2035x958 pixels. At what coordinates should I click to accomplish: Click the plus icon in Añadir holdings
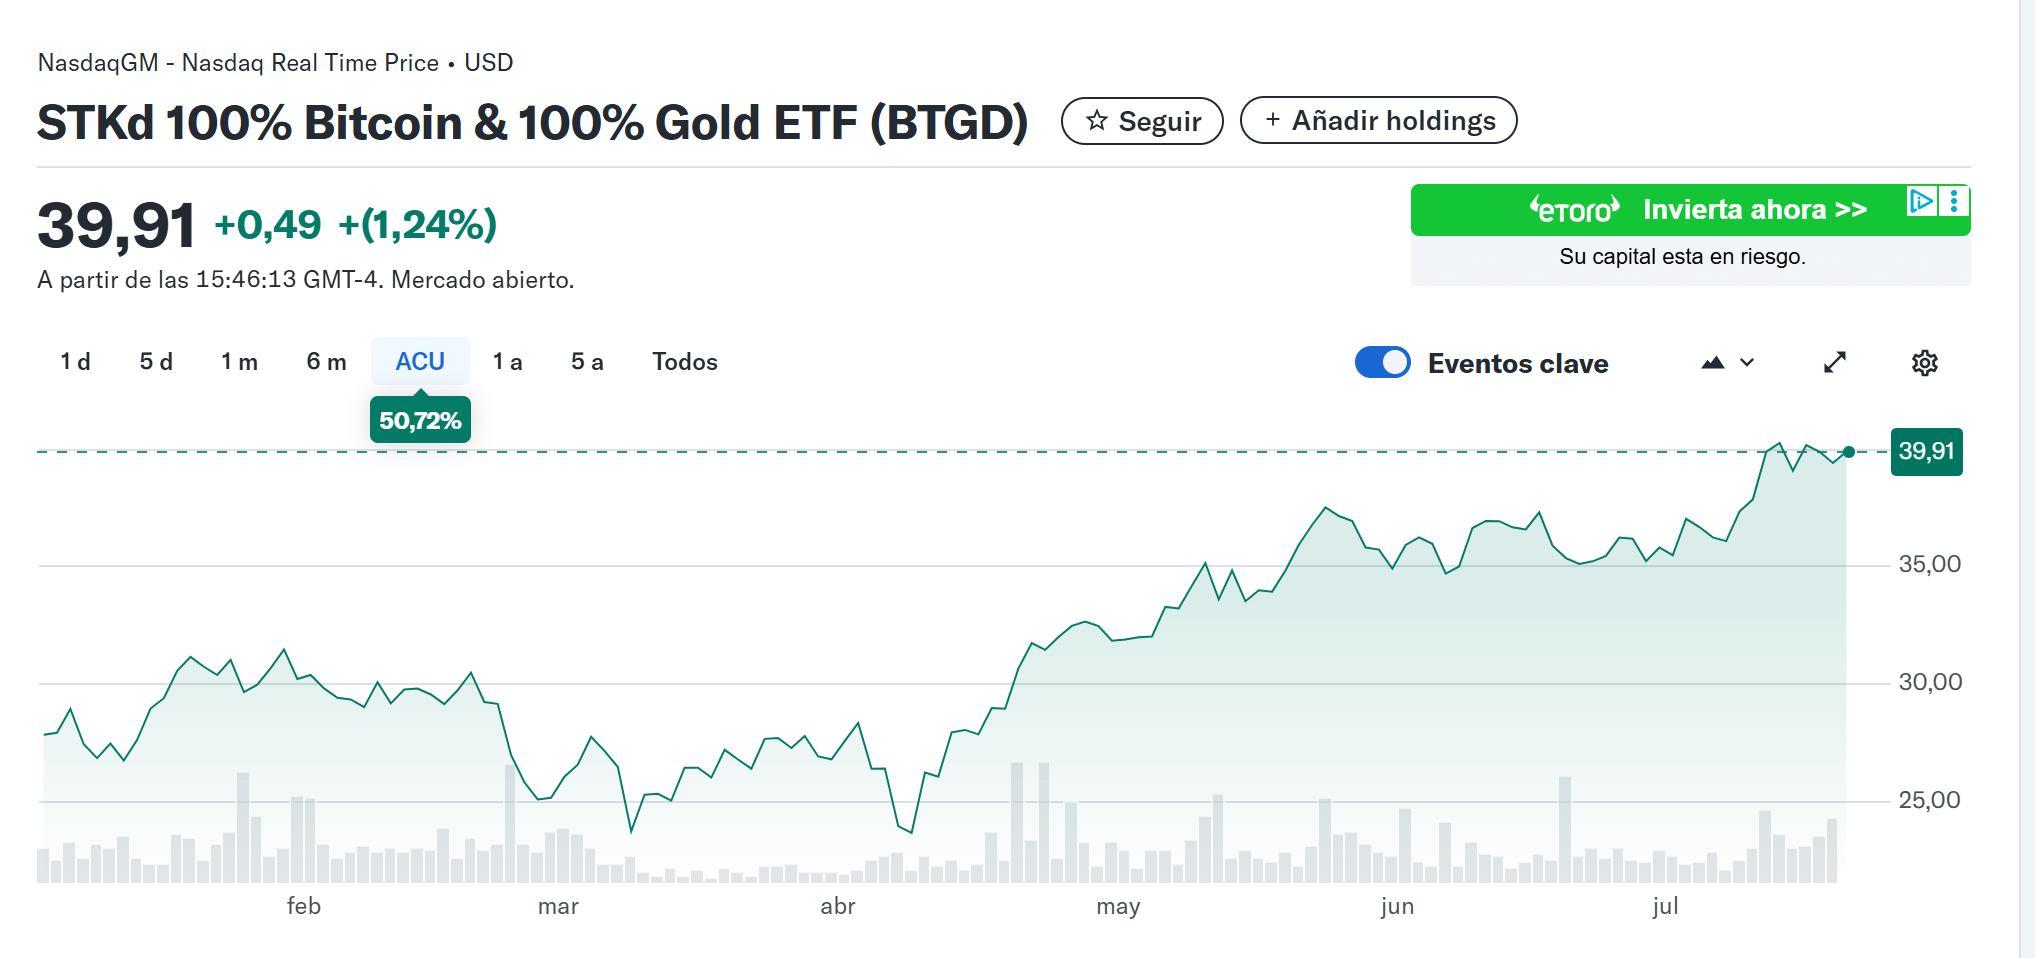click(1272, 120)
